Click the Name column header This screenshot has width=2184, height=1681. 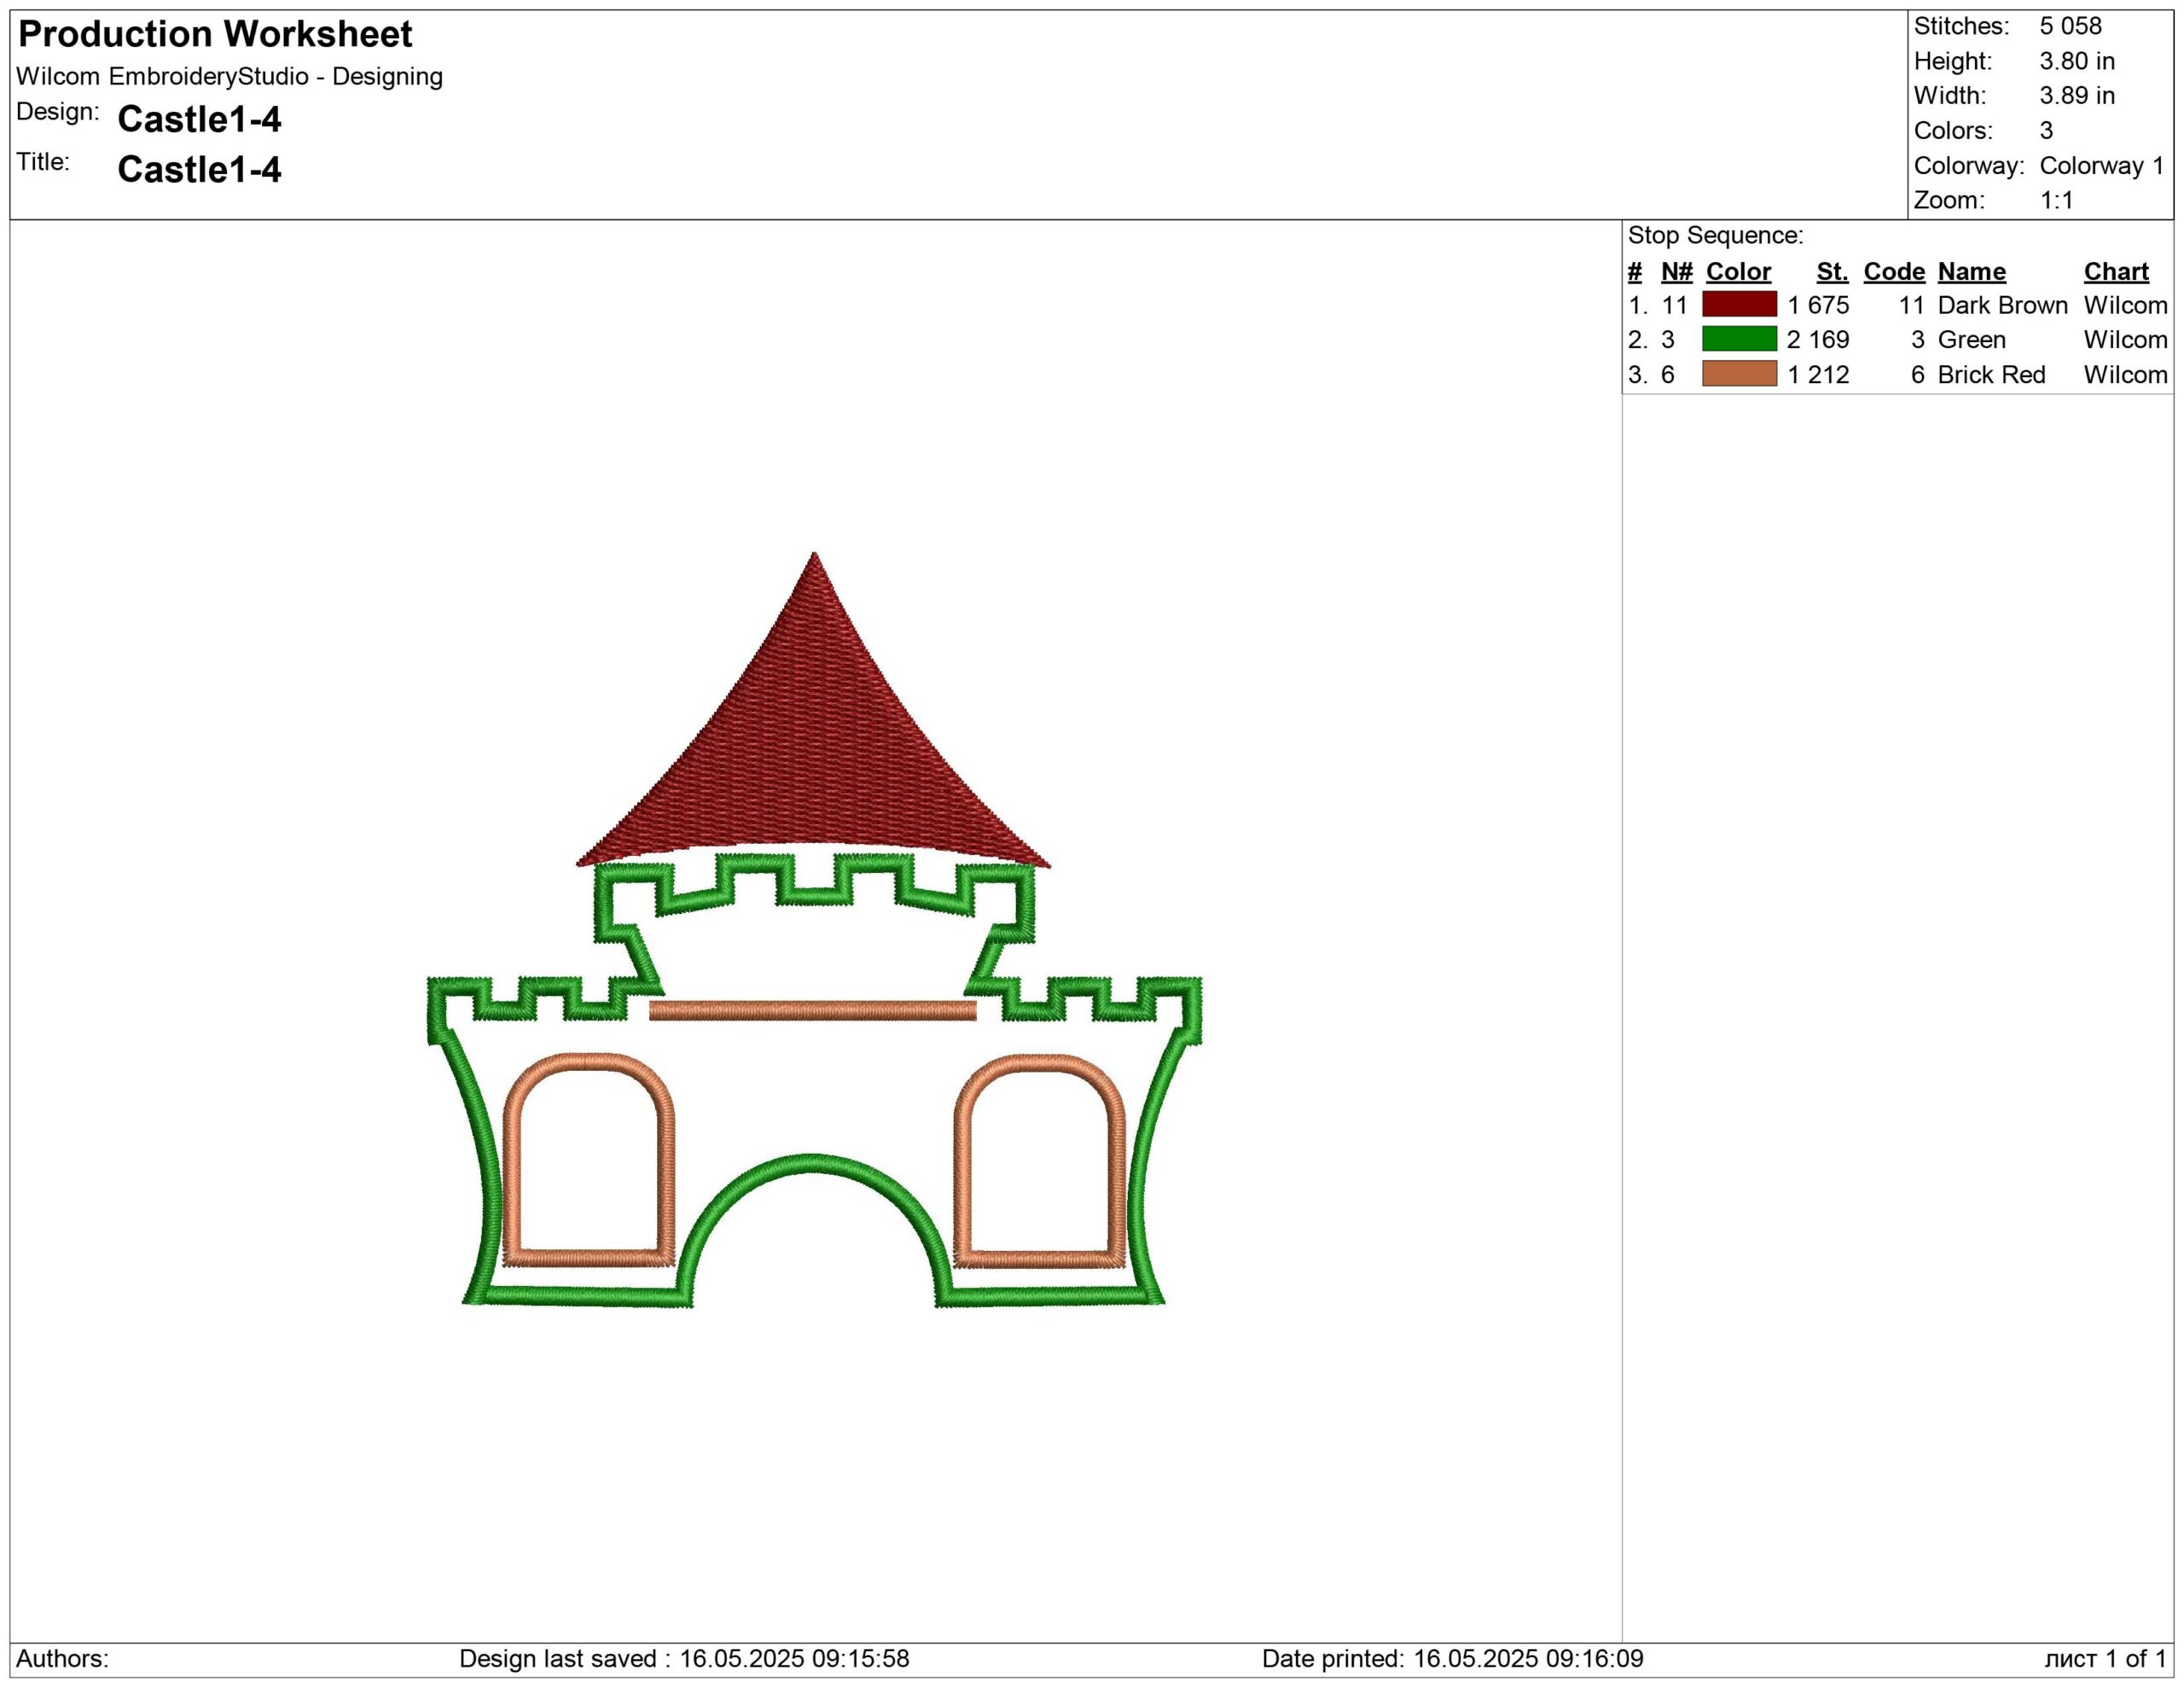click(1971, 271)
